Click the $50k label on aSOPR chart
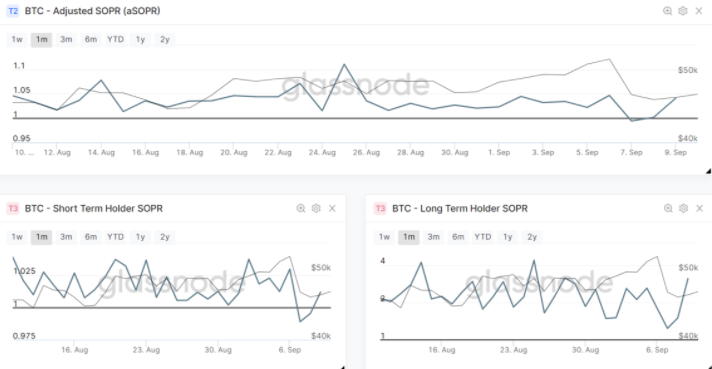 point(687,70)
